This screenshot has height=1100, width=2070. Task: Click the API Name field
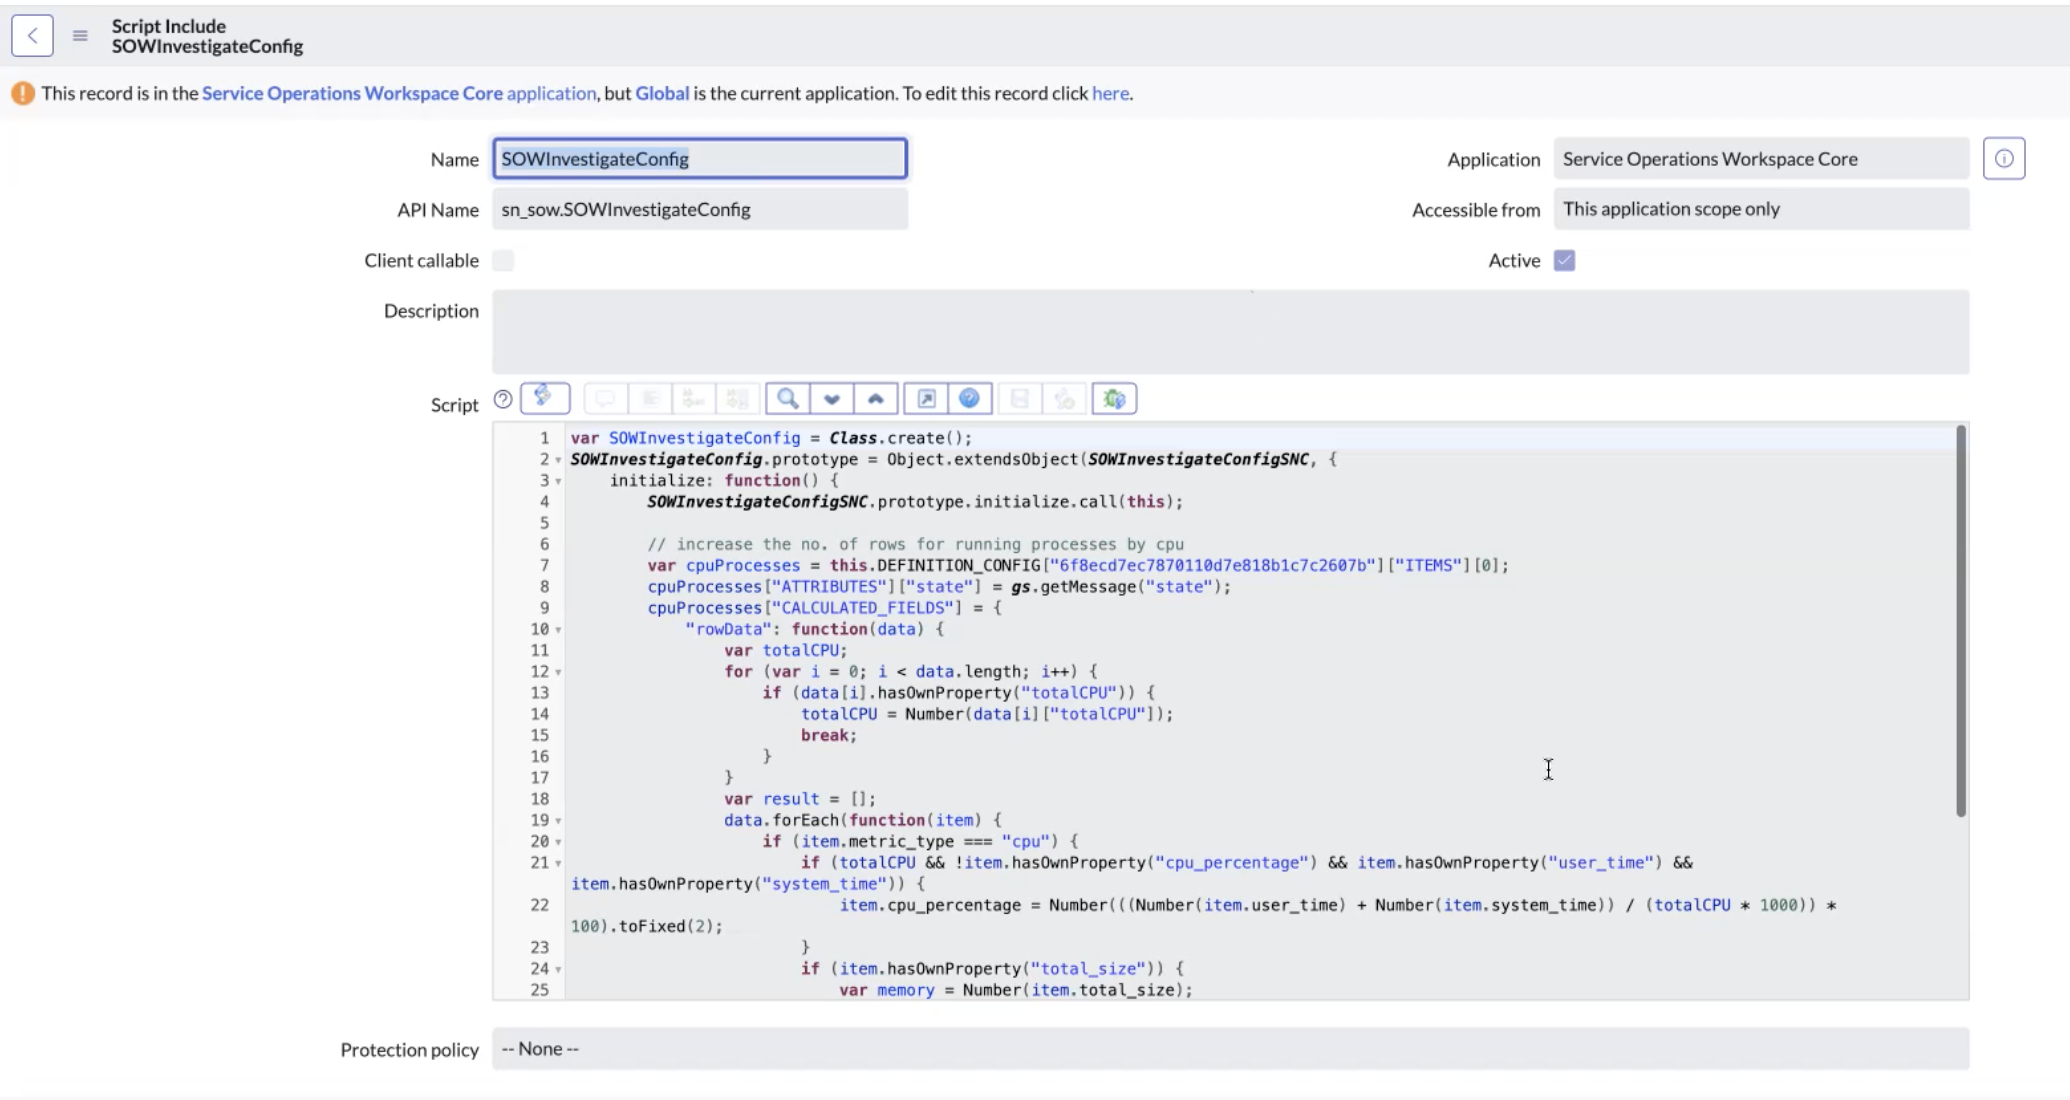[x=700, y=209]
